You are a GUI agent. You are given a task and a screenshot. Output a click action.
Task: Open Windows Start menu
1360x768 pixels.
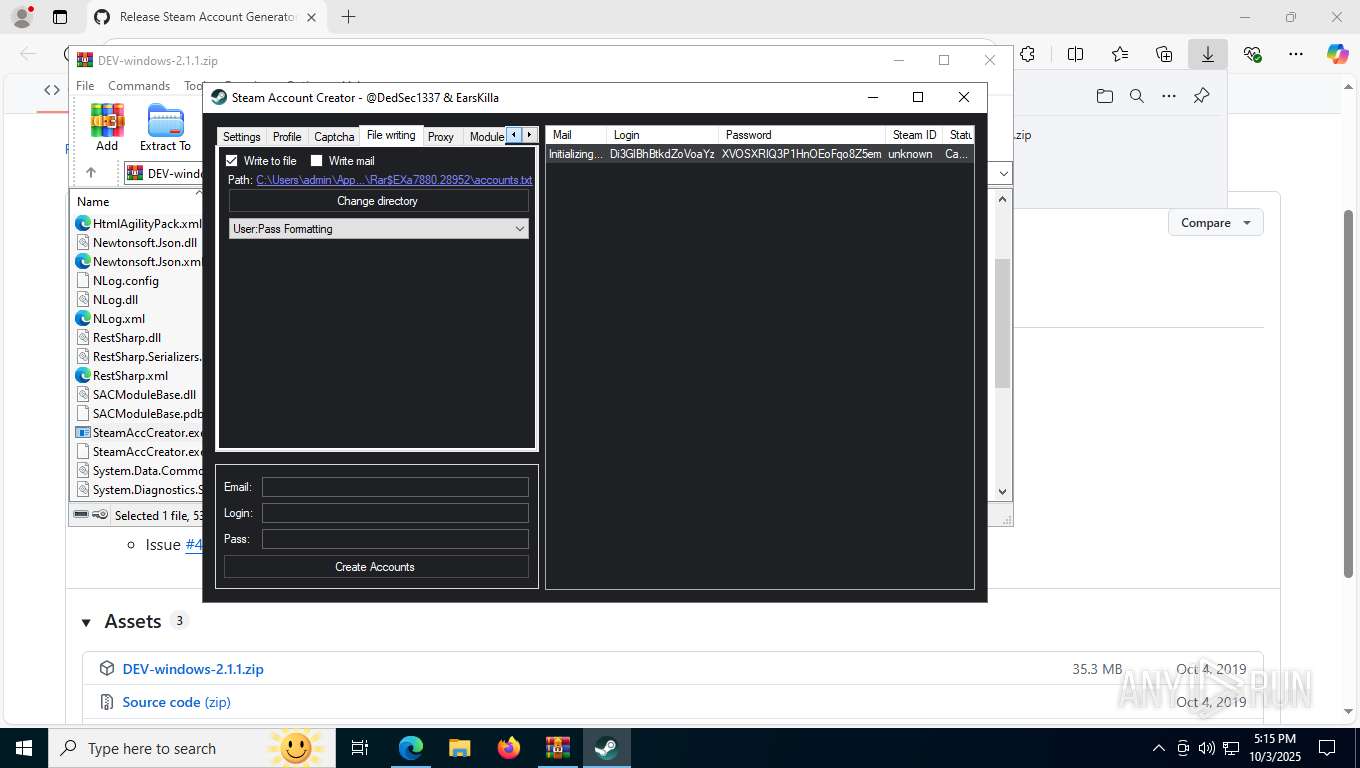pos(24,748)
